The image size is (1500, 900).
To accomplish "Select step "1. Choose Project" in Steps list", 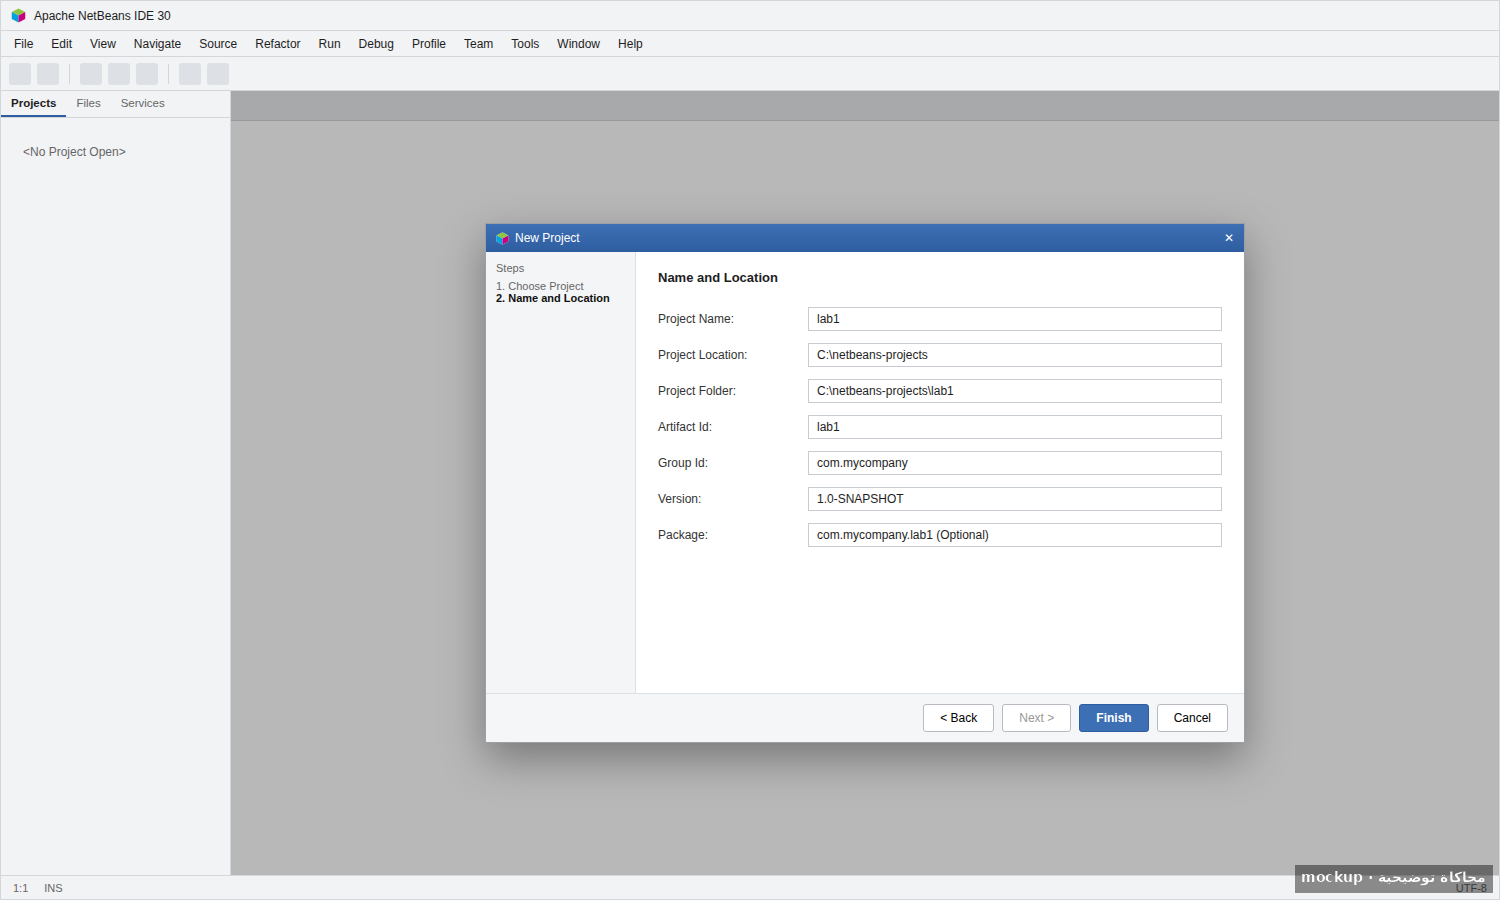I will click(x=540, y=286).
